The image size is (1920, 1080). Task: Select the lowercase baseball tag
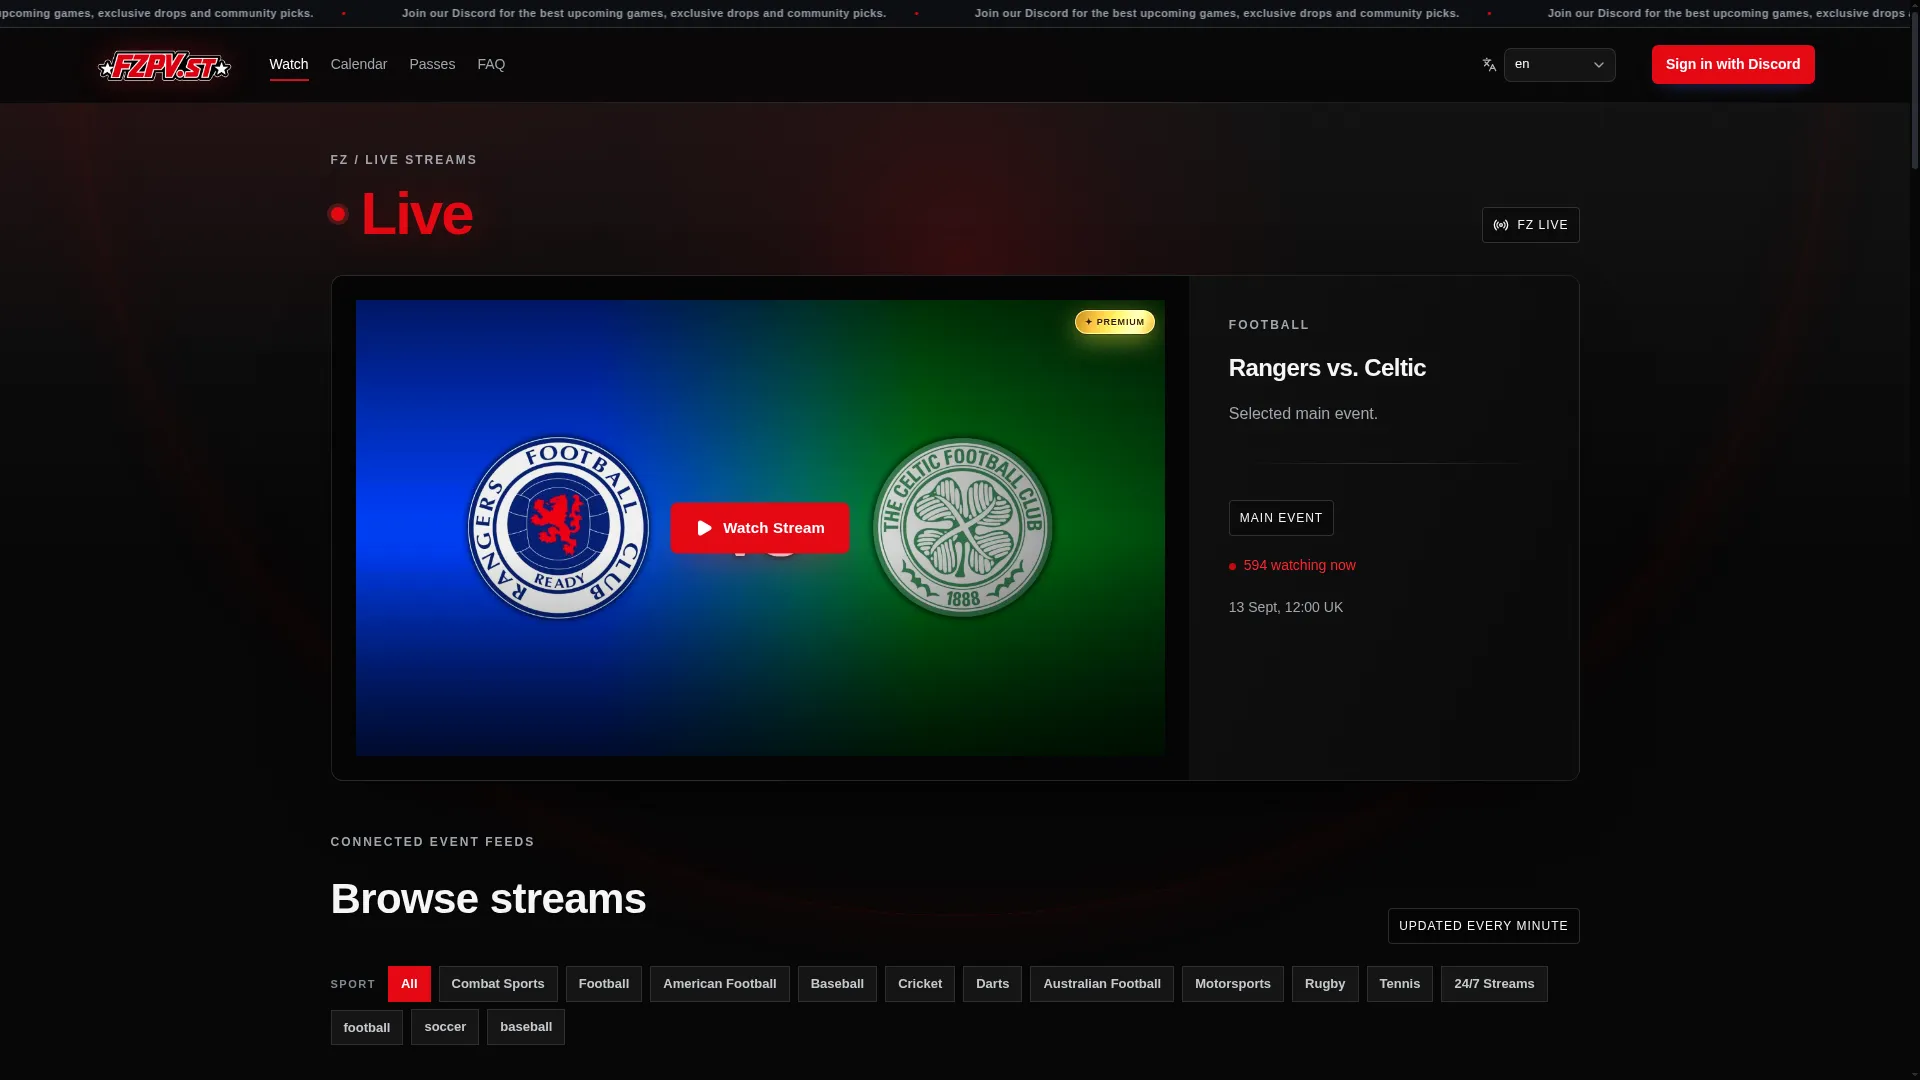(526, 1027)
